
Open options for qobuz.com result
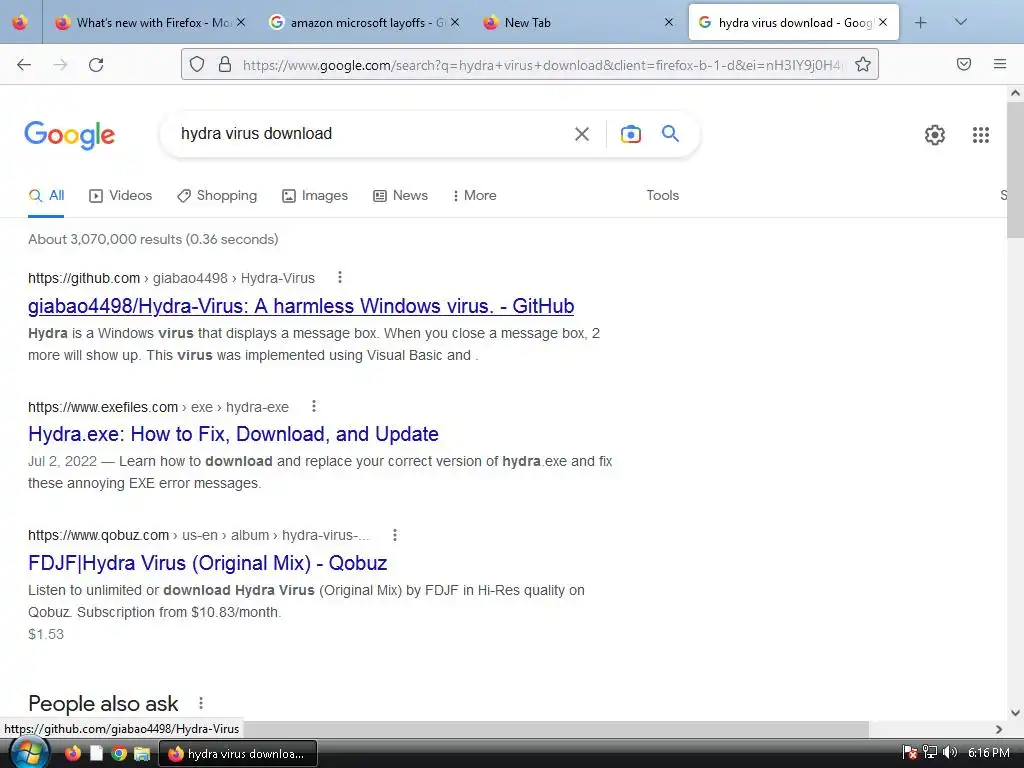coord(395,535)
